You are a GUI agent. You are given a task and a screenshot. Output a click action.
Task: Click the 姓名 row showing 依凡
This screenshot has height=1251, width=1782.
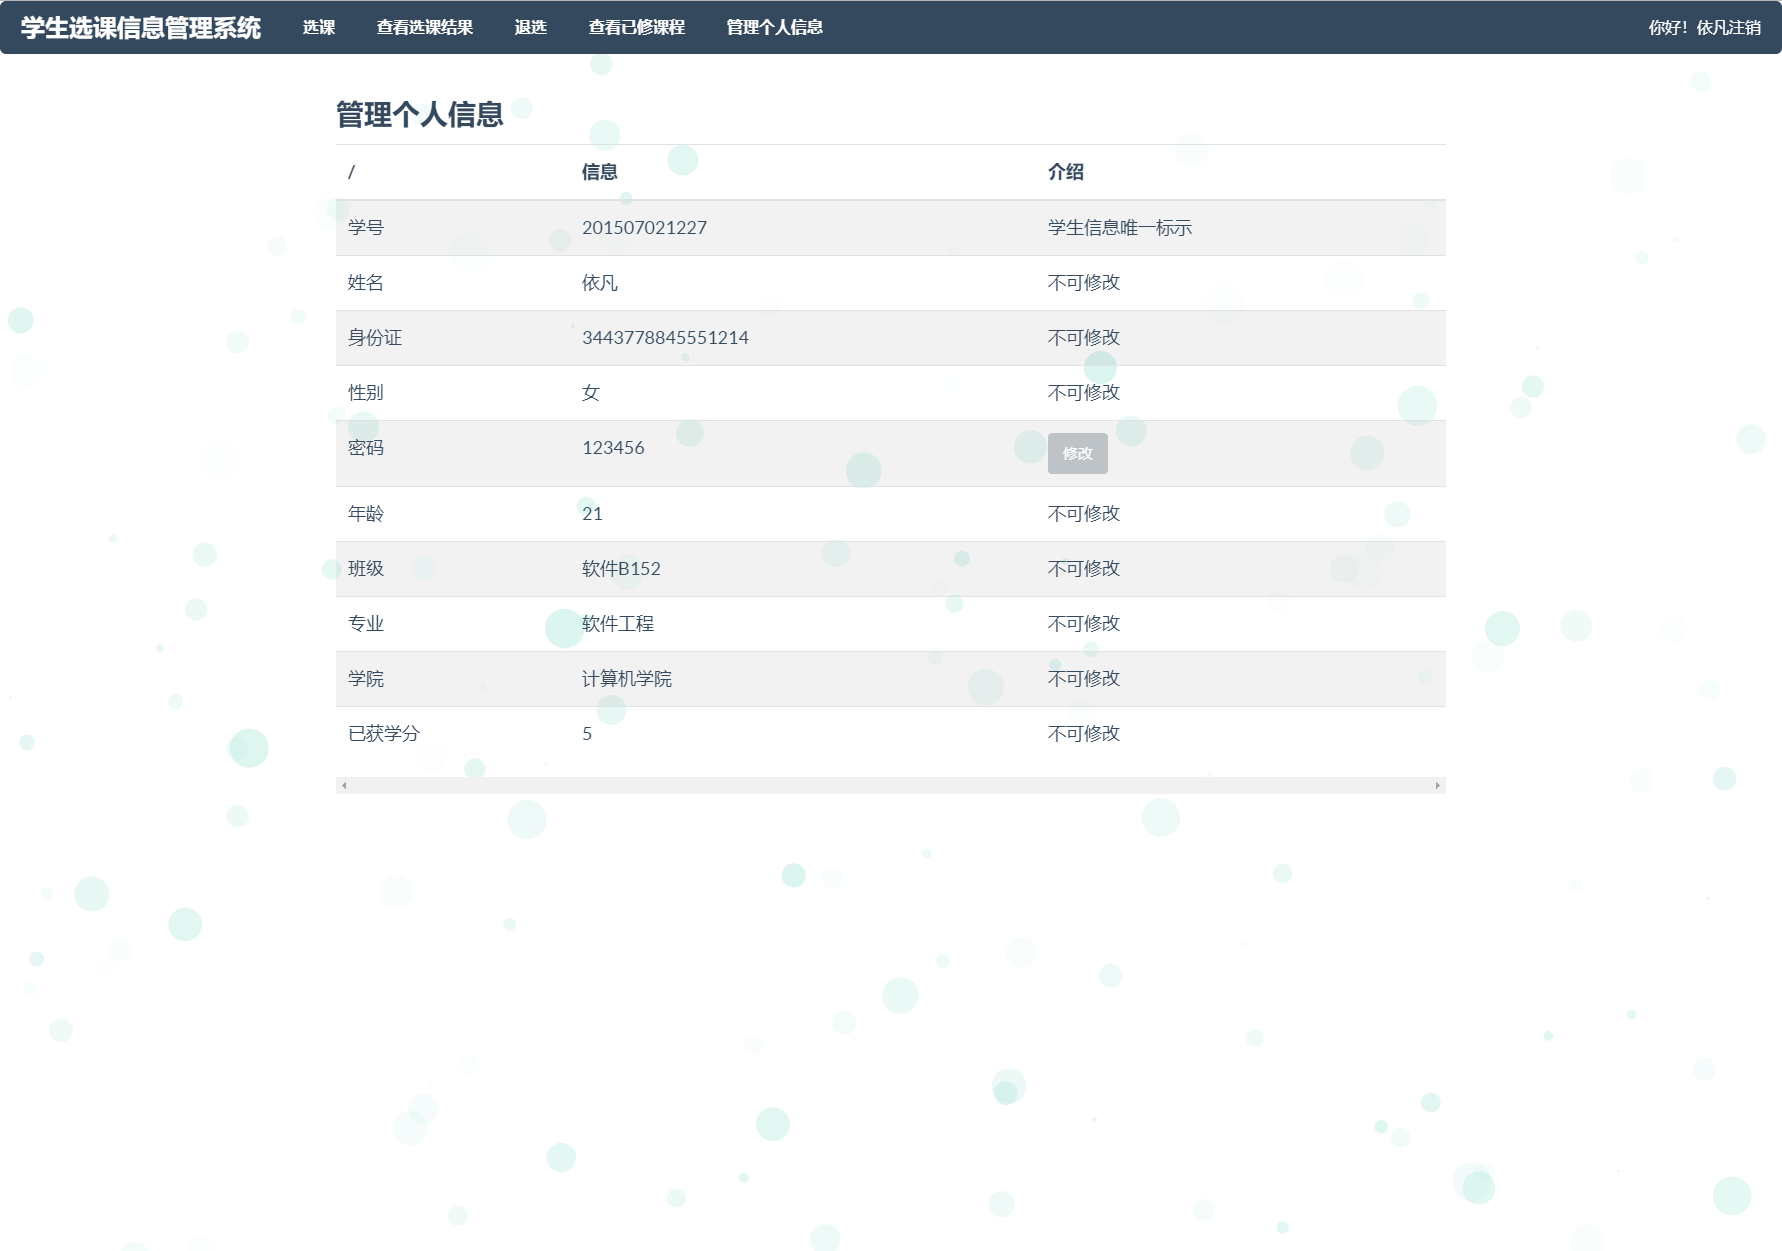tap(599, 282)
